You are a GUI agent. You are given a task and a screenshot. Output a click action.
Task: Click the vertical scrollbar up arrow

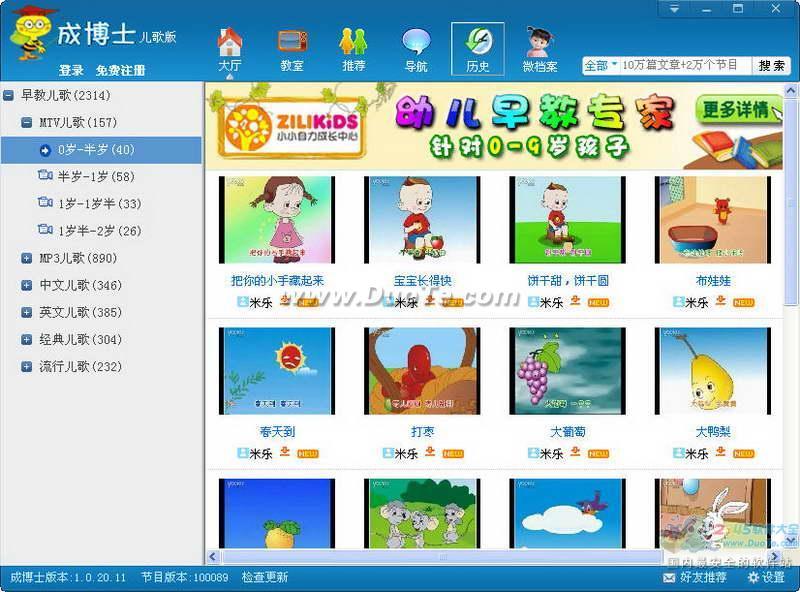pyautogui.click(x=791, y=91)
